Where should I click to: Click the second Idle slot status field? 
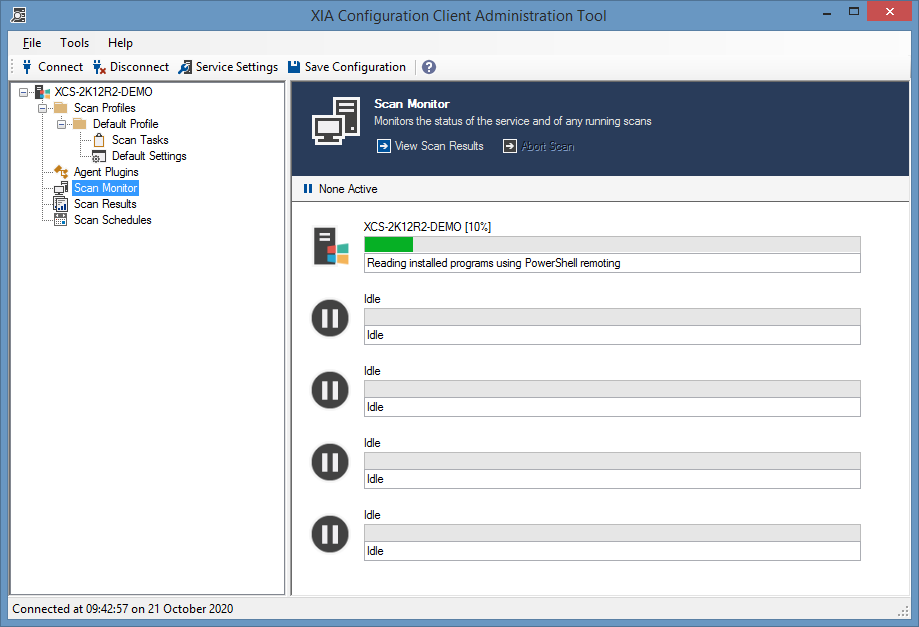pos(612,407)
